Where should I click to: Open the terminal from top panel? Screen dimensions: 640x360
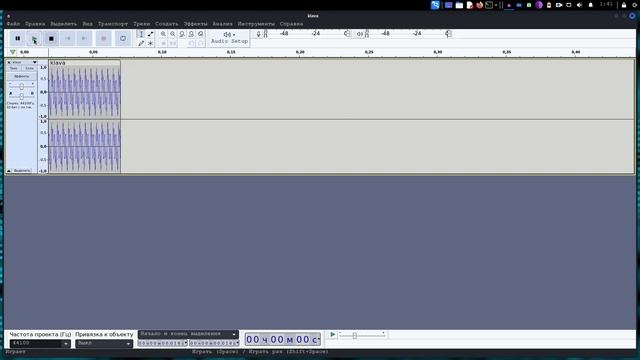pos(489,5)
